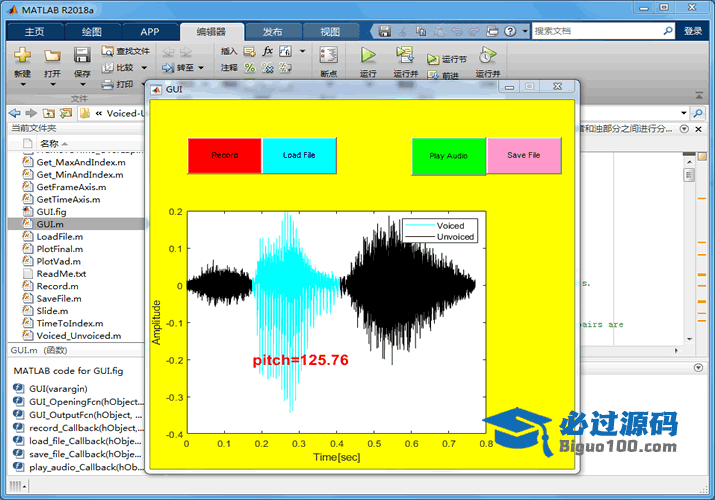Click the folder search magnifier icon at the address bar's right end

[x=698, y=113]
